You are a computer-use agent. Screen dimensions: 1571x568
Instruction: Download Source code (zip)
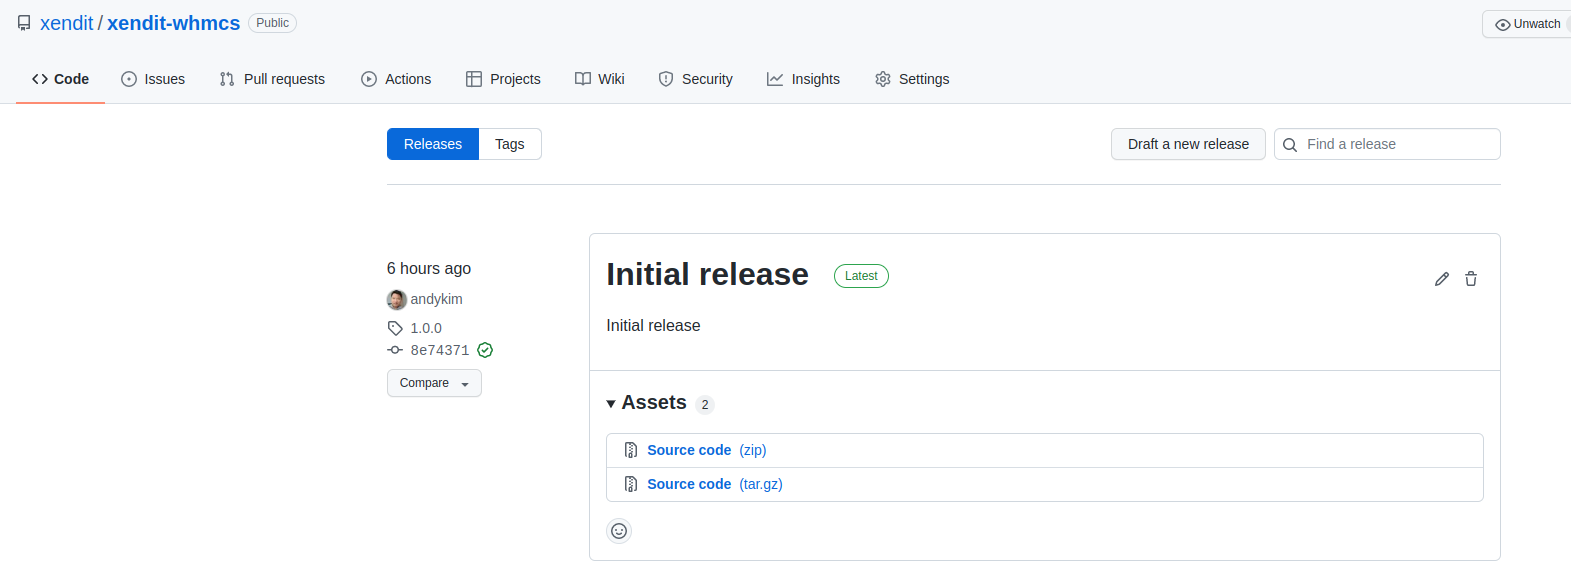(706, 450)
